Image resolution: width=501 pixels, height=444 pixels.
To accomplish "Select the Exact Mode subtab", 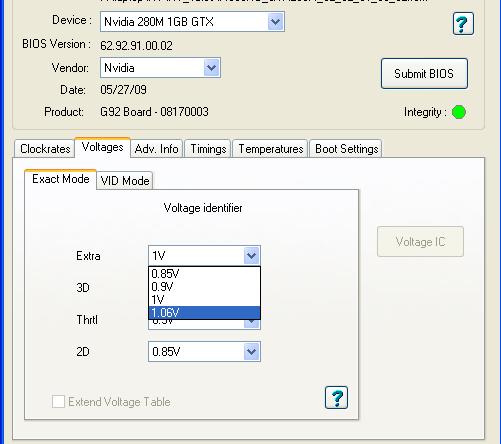I will tap(61, 179).
